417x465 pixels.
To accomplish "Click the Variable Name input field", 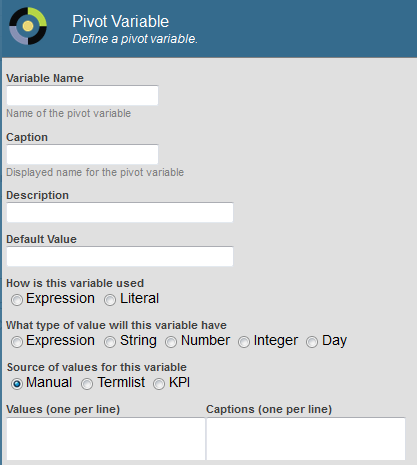I will pyautogui.click(x=82, y=95).
